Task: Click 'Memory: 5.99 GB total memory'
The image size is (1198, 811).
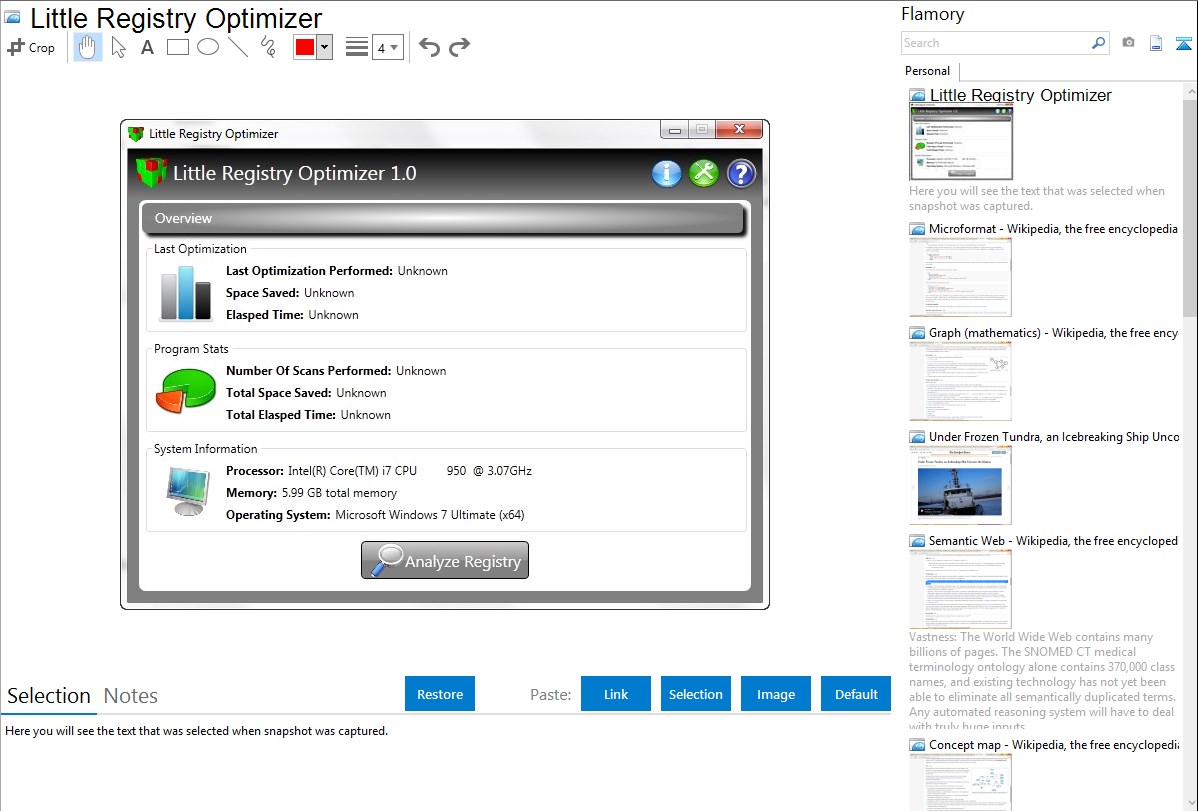Action: coord(311,493)
